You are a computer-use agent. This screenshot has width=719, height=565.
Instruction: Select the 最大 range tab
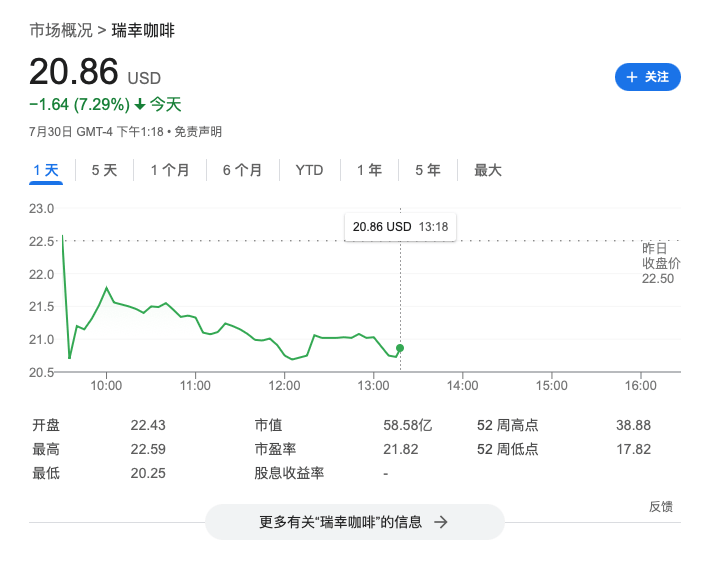pyautogui.click(x=488, y=170)
